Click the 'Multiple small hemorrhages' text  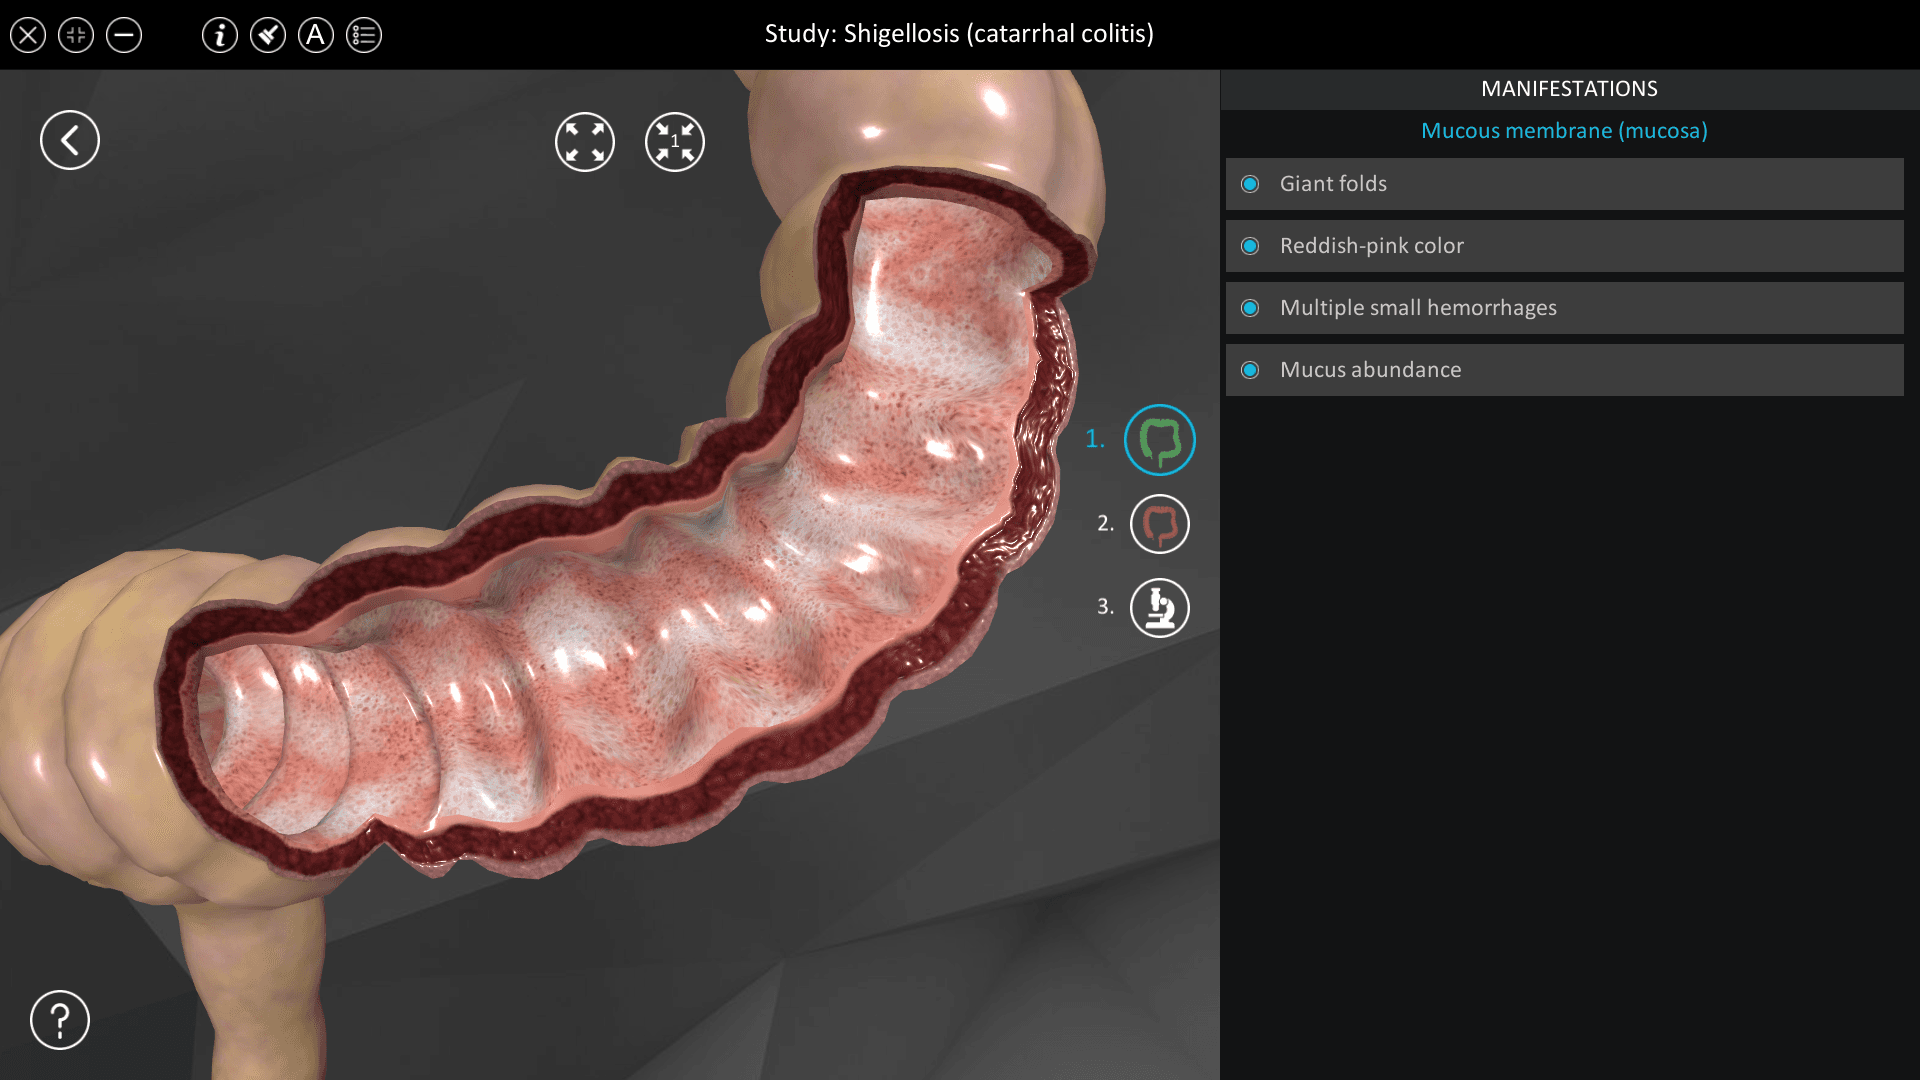[x=1418, y=308]
